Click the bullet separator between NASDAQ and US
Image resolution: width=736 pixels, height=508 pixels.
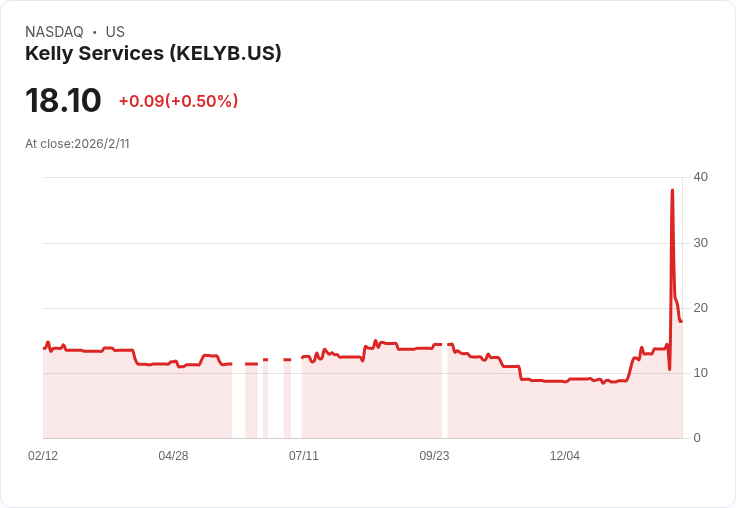click(94, 32)
